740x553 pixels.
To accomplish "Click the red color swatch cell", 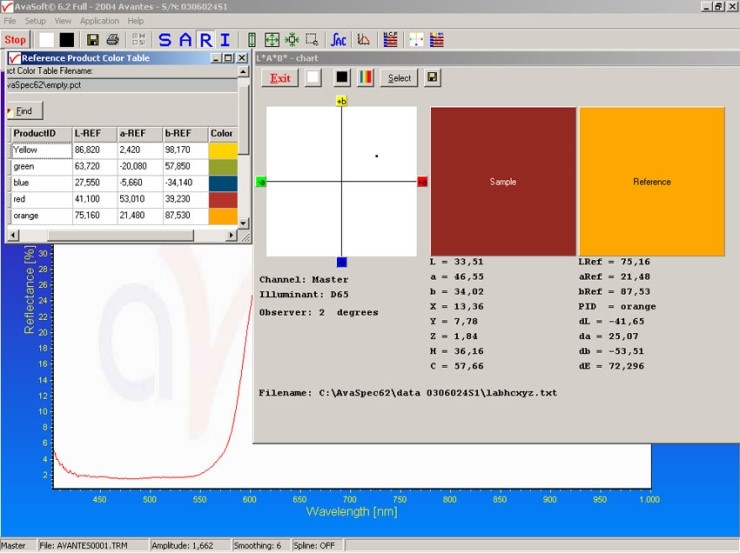I will tap(223, 200).
